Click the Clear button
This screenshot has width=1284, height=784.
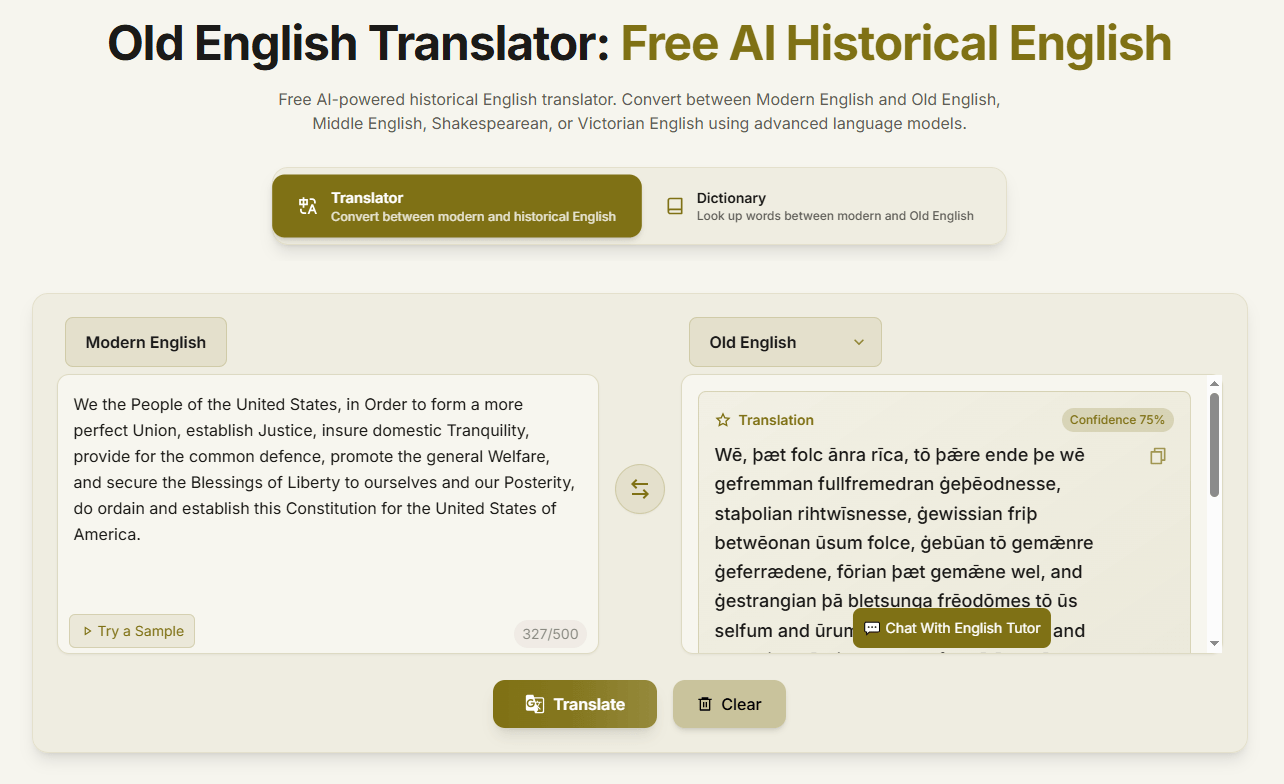[729, 704]
